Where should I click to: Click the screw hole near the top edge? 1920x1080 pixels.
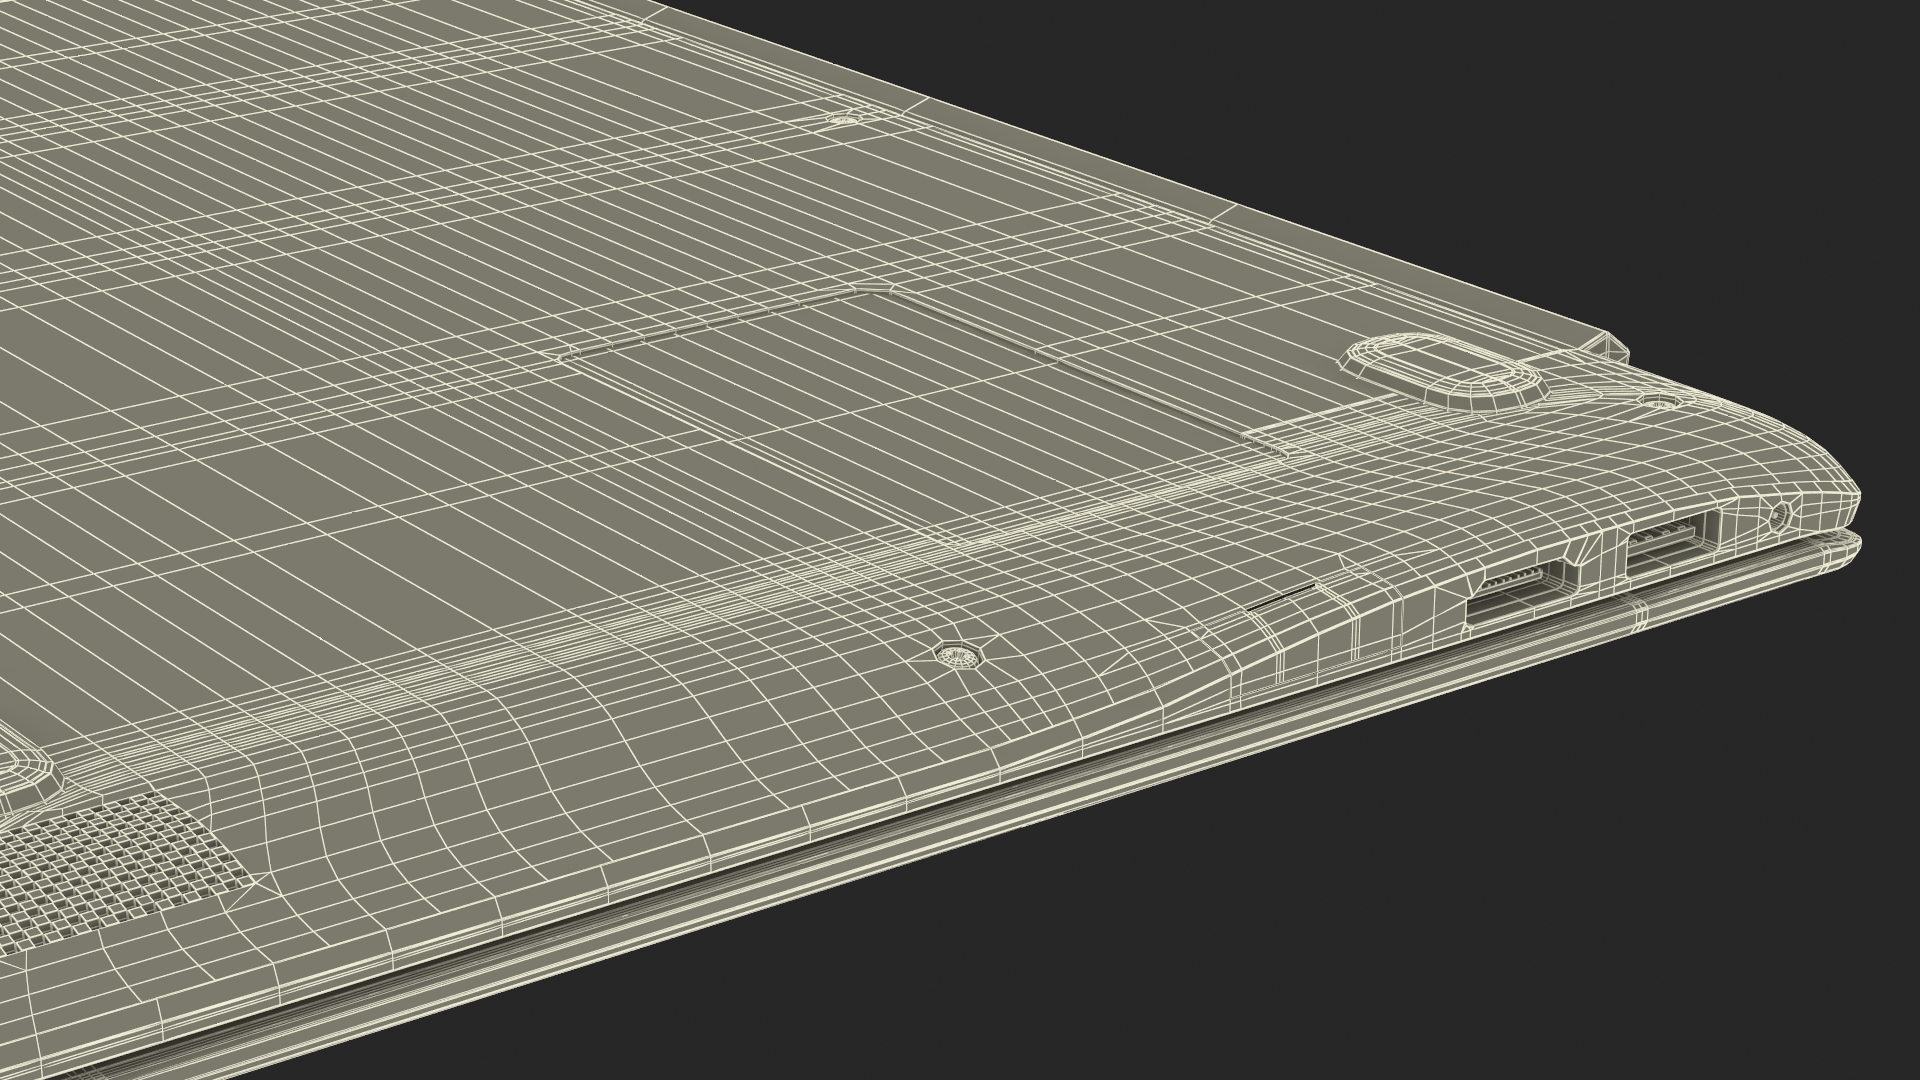click(845, 119)
